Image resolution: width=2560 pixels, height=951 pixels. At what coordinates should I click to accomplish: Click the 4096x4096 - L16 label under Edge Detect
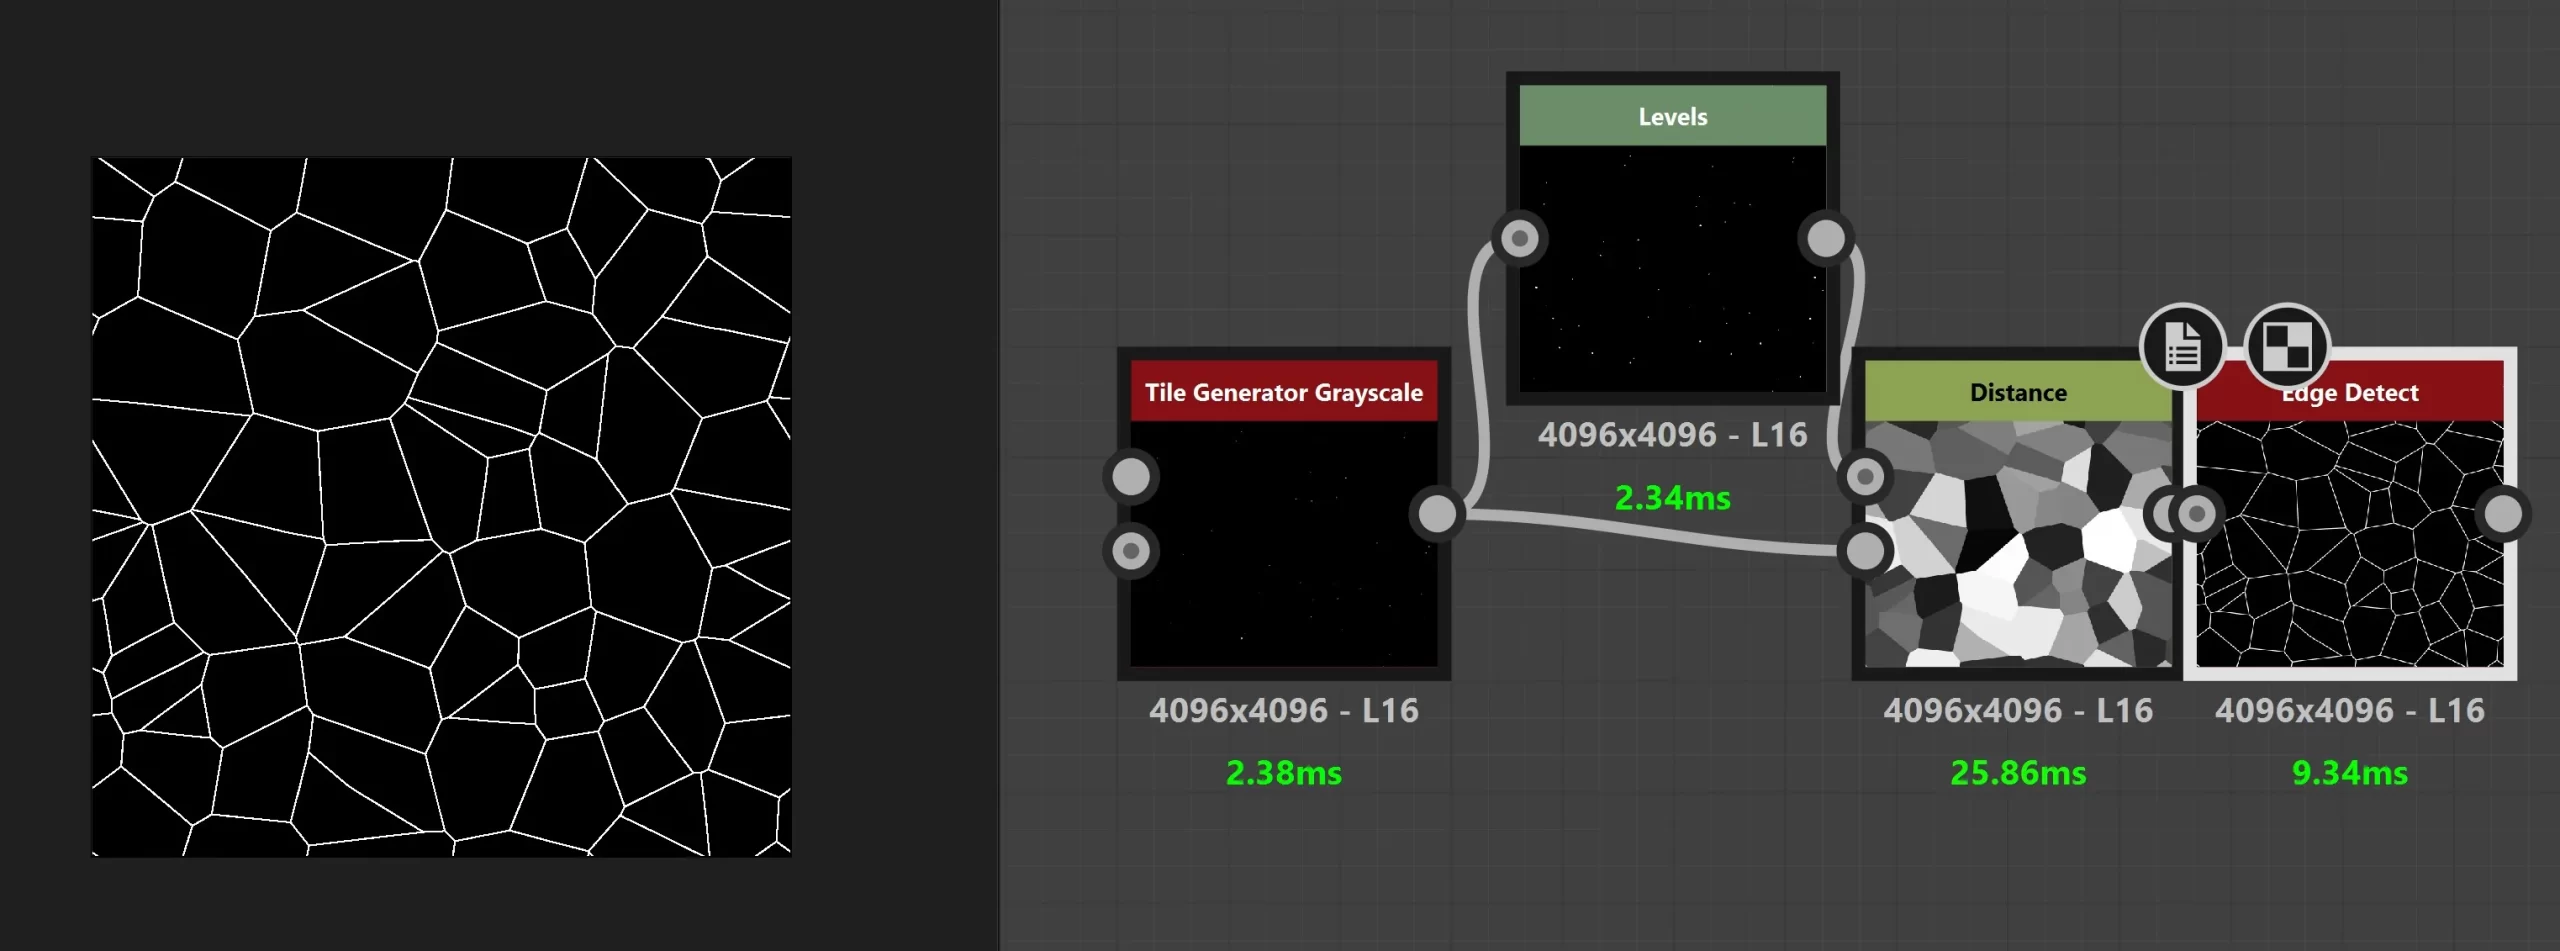(x=2350, y=710)
